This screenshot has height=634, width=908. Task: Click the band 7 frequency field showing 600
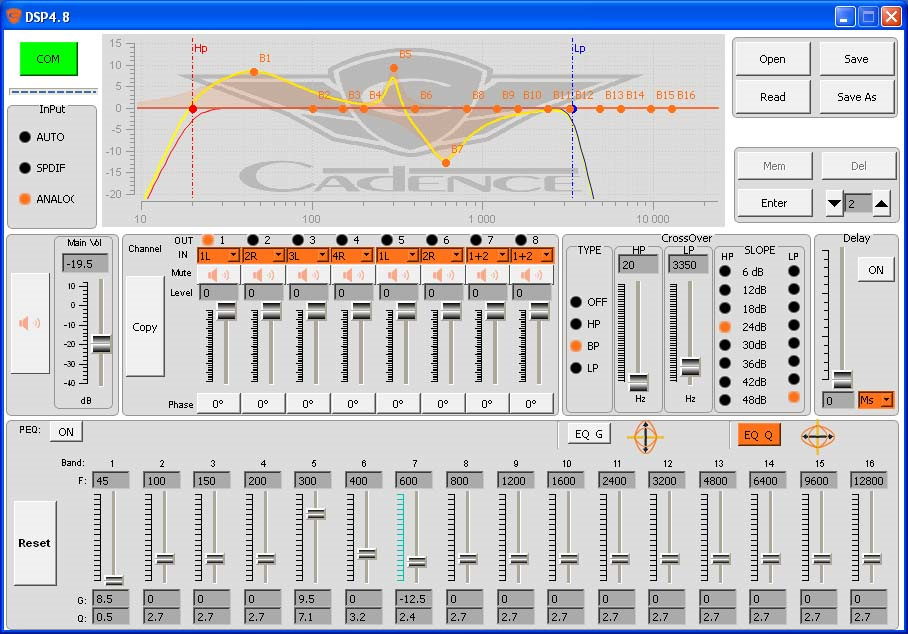point(416,482)
